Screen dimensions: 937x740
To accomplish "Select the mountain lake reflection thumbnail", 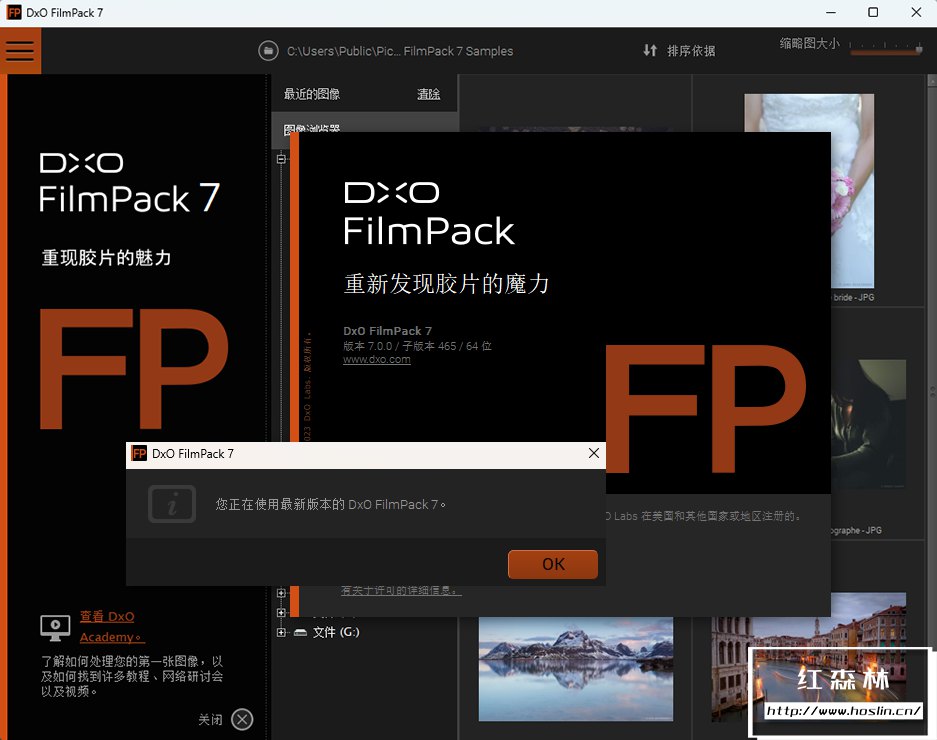I will 575,669.
